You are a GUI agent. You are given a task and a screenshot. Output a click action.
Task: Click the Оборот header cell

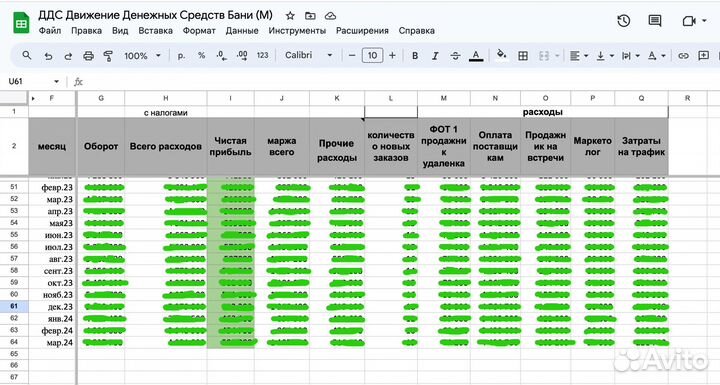coord(101,147)
